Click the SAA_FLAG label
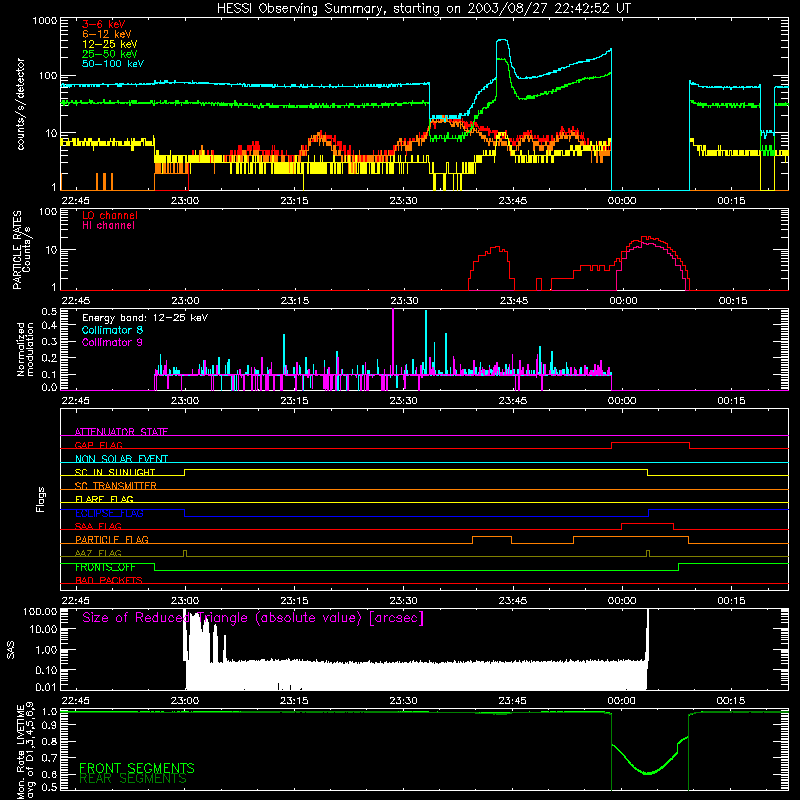This screenshot has width=800, height=800. 98,526
